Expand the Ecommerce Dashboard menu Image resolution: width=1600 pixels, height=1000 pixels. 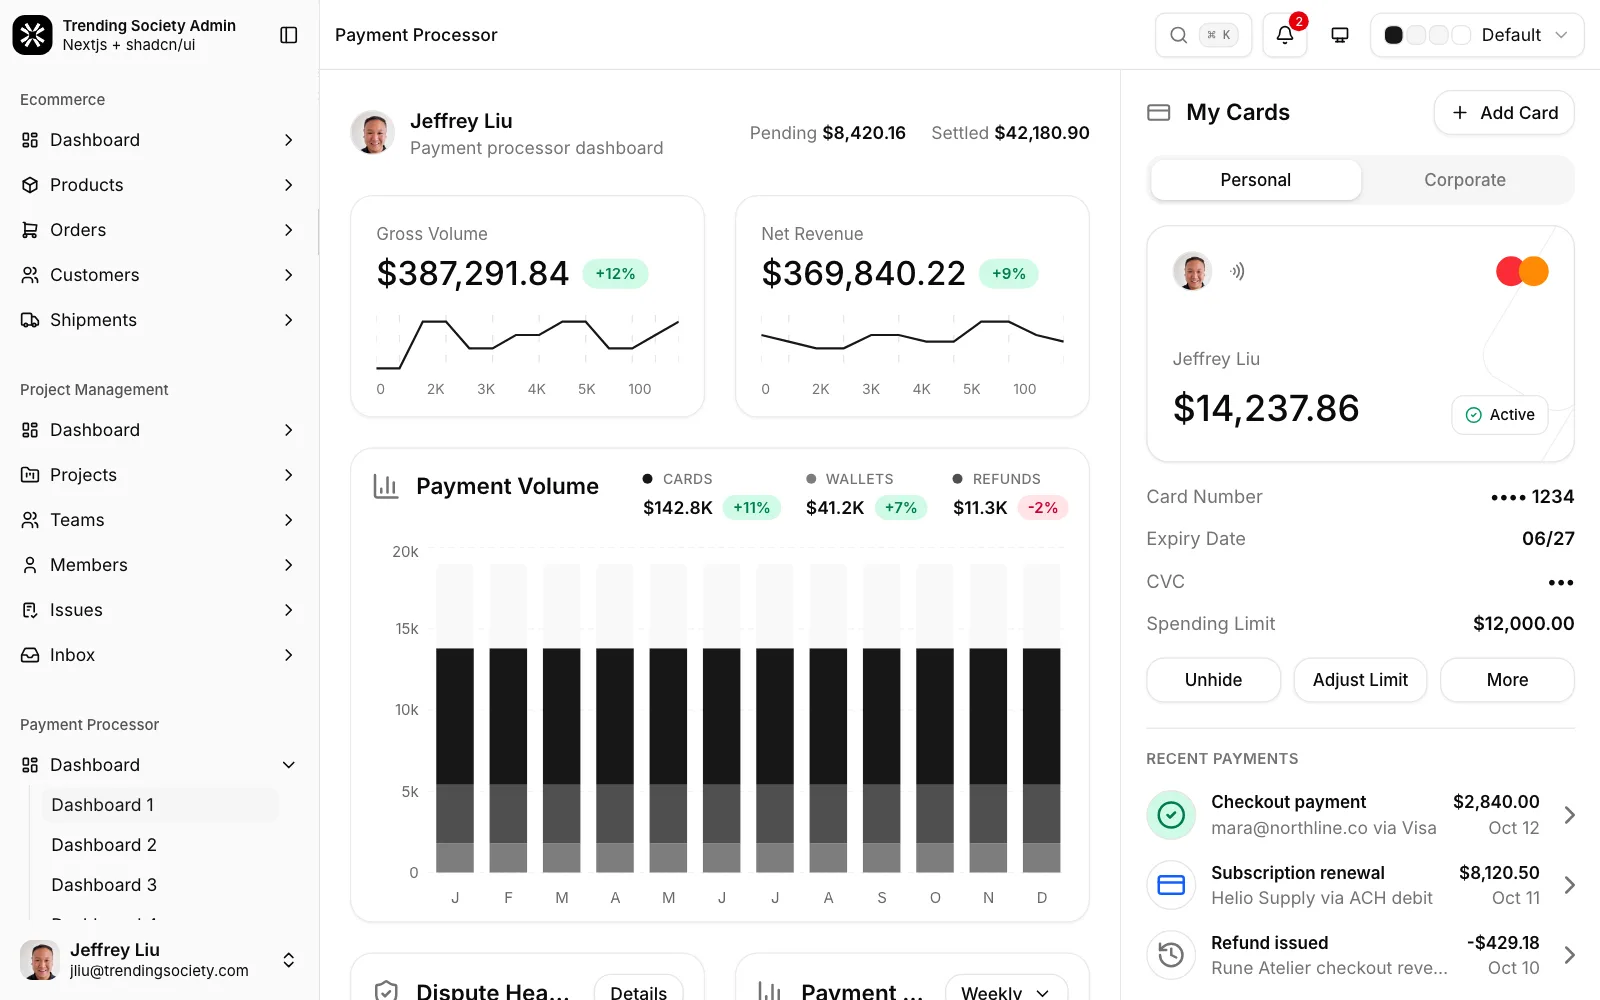[288, 140]
